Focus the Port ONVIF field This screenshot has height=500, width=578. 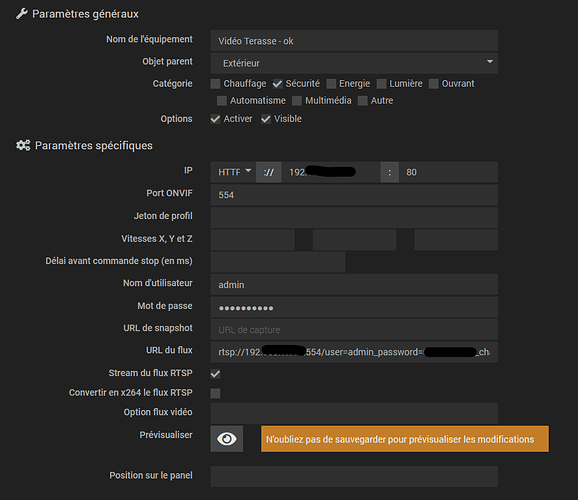[354, 195]
